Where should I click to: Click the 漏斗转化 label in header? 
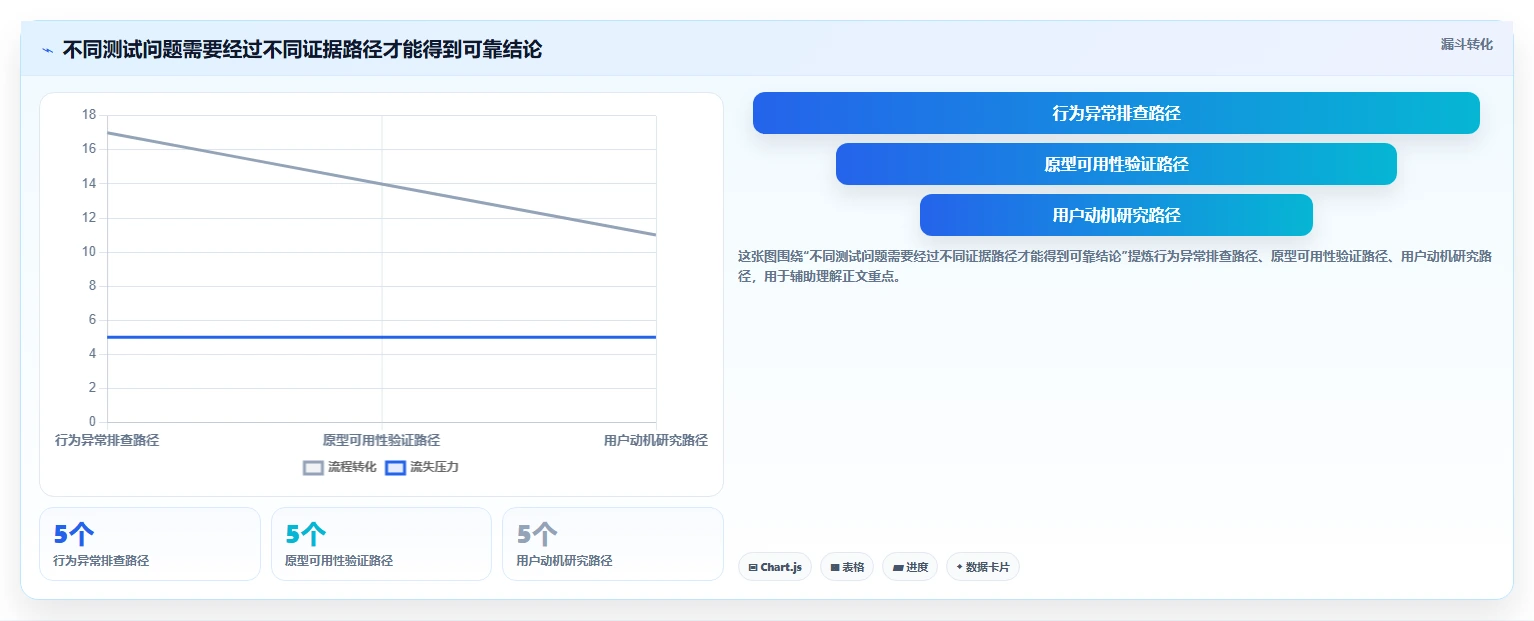pos(1467,44)
